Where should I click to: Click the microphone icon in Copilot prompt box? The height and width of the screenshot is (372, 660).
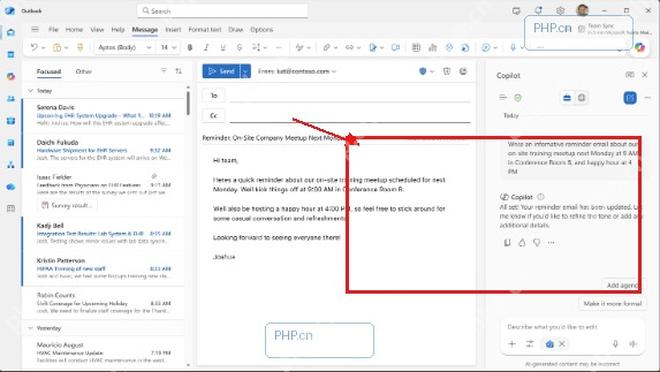[615, 344]
